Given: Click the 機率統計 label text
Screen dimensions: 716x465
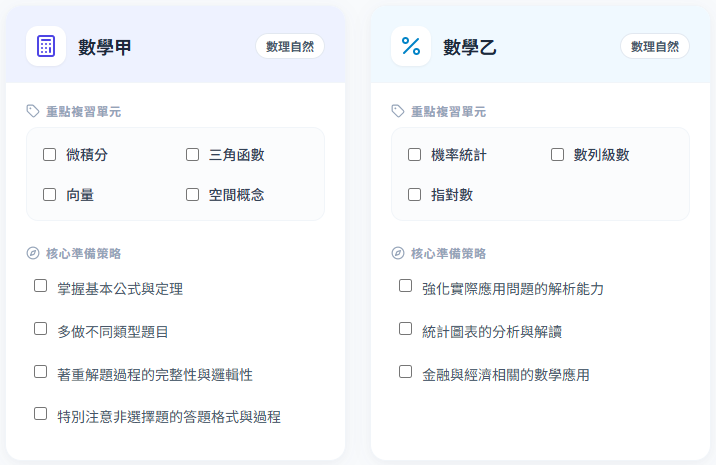Looking at the screenshot, I should pyautogui.click(x=459, y=155).
